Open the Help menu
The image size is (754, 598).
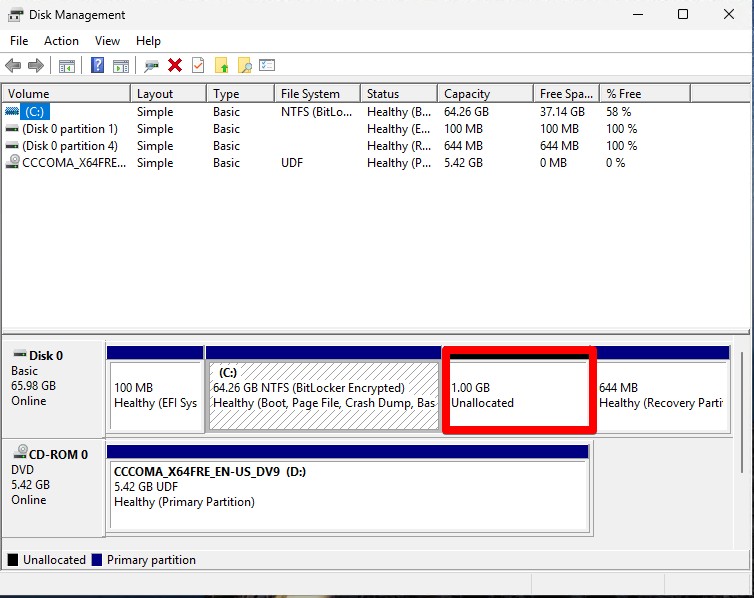(148, 41)
